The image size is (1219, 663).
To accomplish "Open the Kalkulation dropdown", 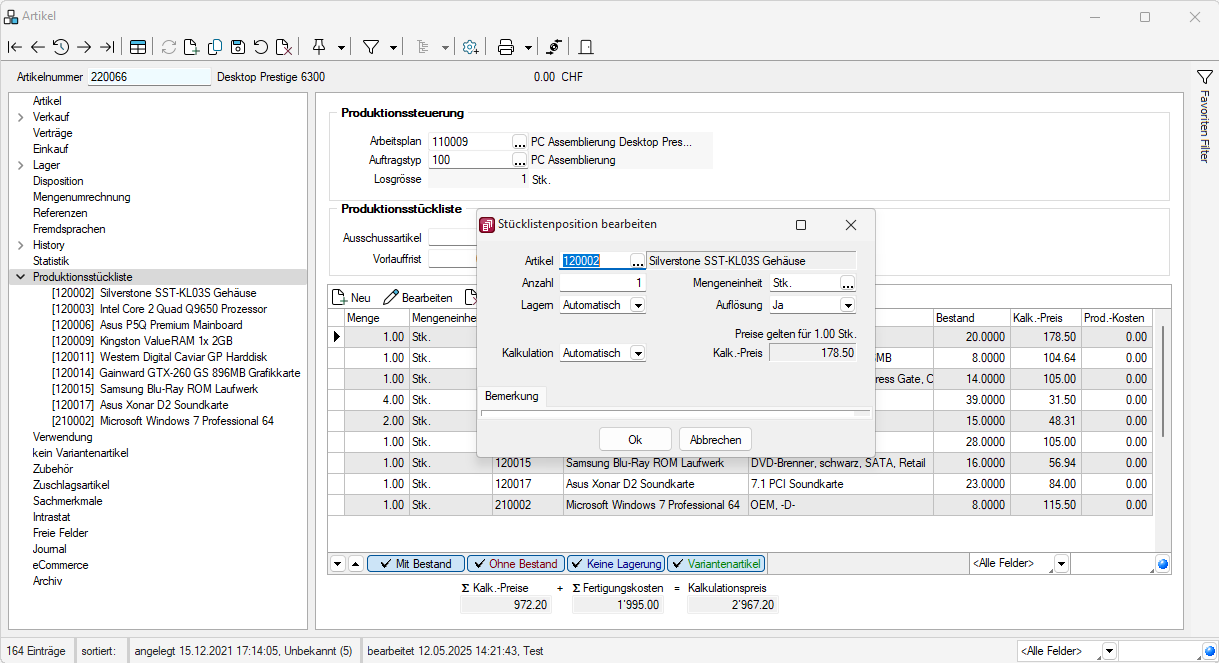I will [638, 353].
